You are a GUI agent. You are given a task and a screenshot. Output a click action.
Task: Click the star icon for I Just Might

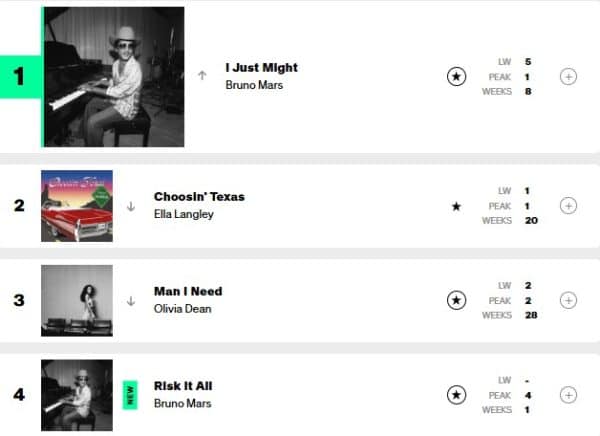[456, 77]
